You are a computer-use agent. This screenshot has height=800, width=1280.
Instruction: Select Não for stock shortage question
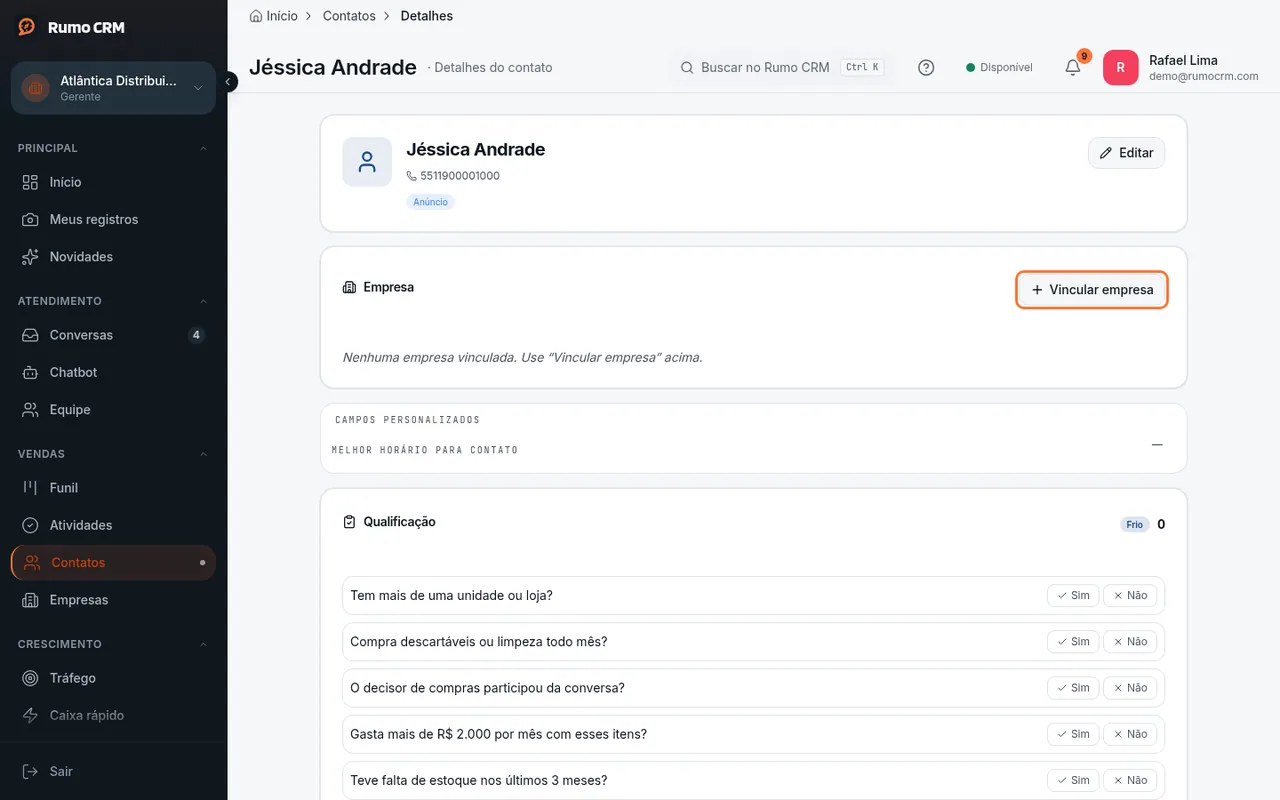coord(1130,779)
